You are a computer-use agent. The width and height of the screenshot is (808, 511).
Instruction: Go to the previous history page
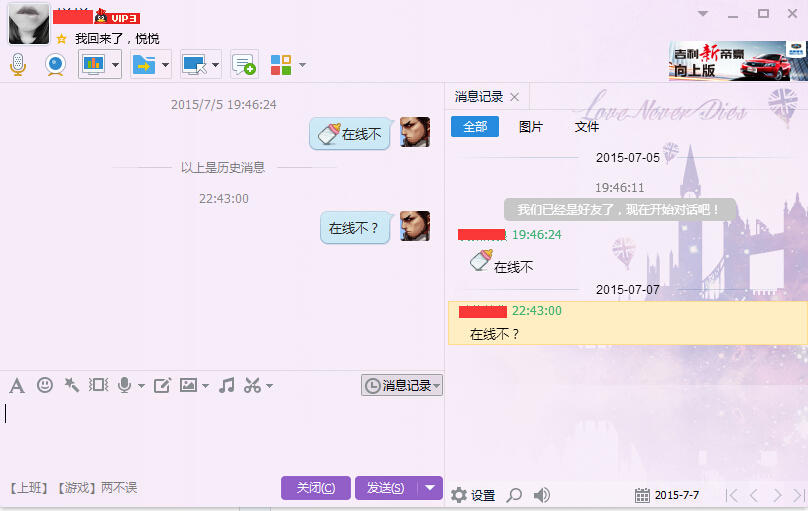[754, 495]
